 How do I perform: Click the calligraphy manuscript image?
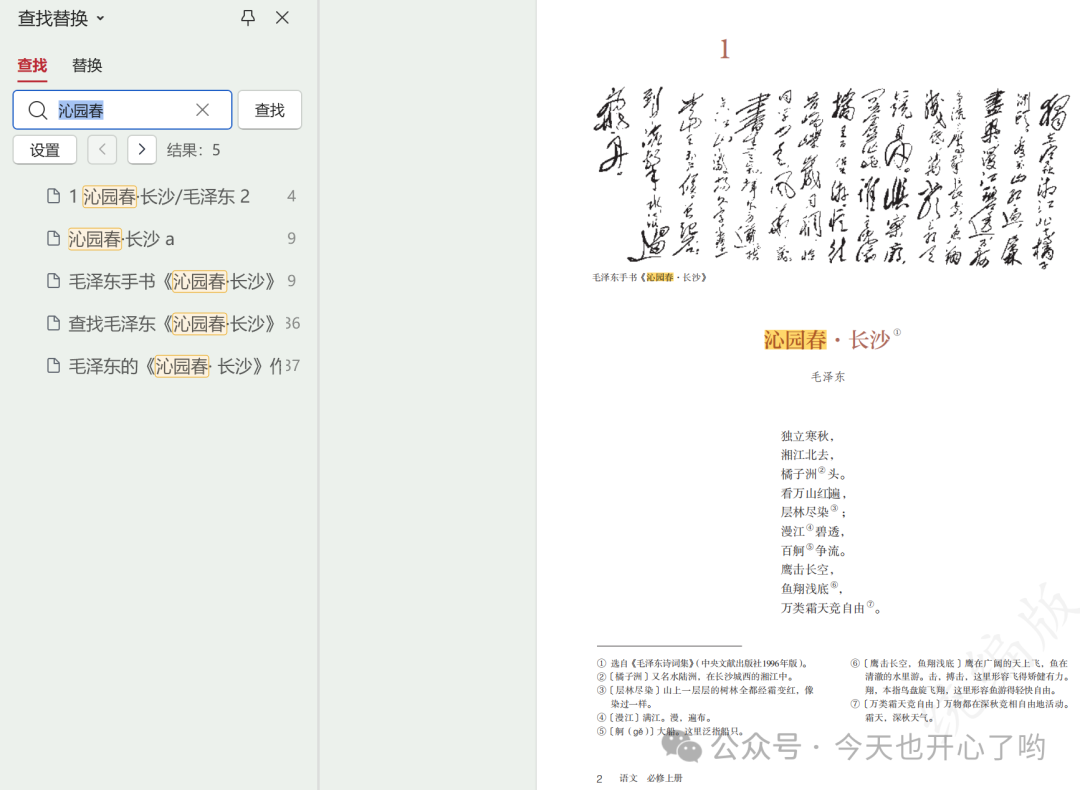[831, 178]
